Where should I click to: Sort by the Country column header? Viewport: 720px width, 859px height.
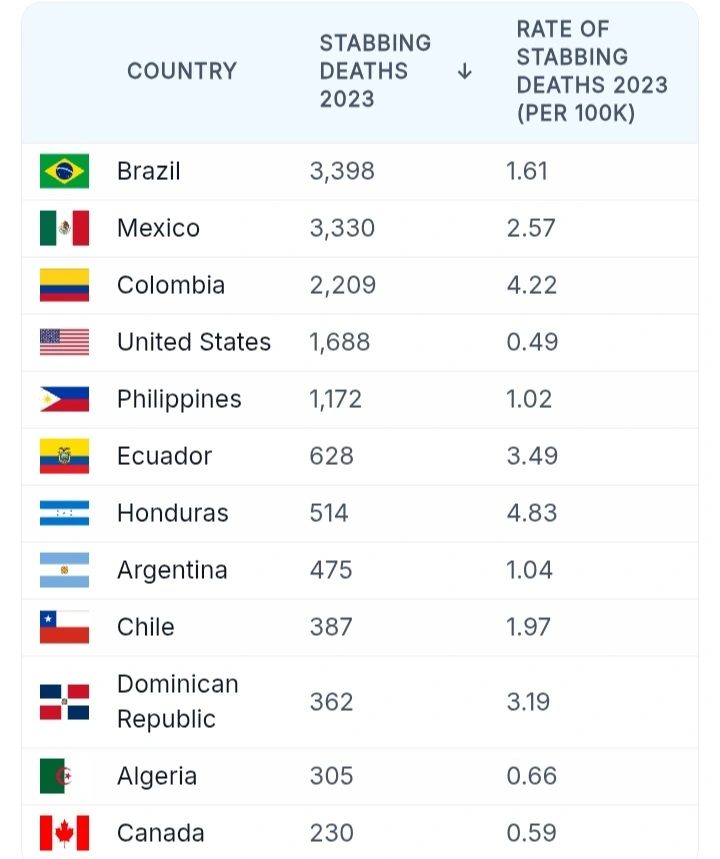182,71
